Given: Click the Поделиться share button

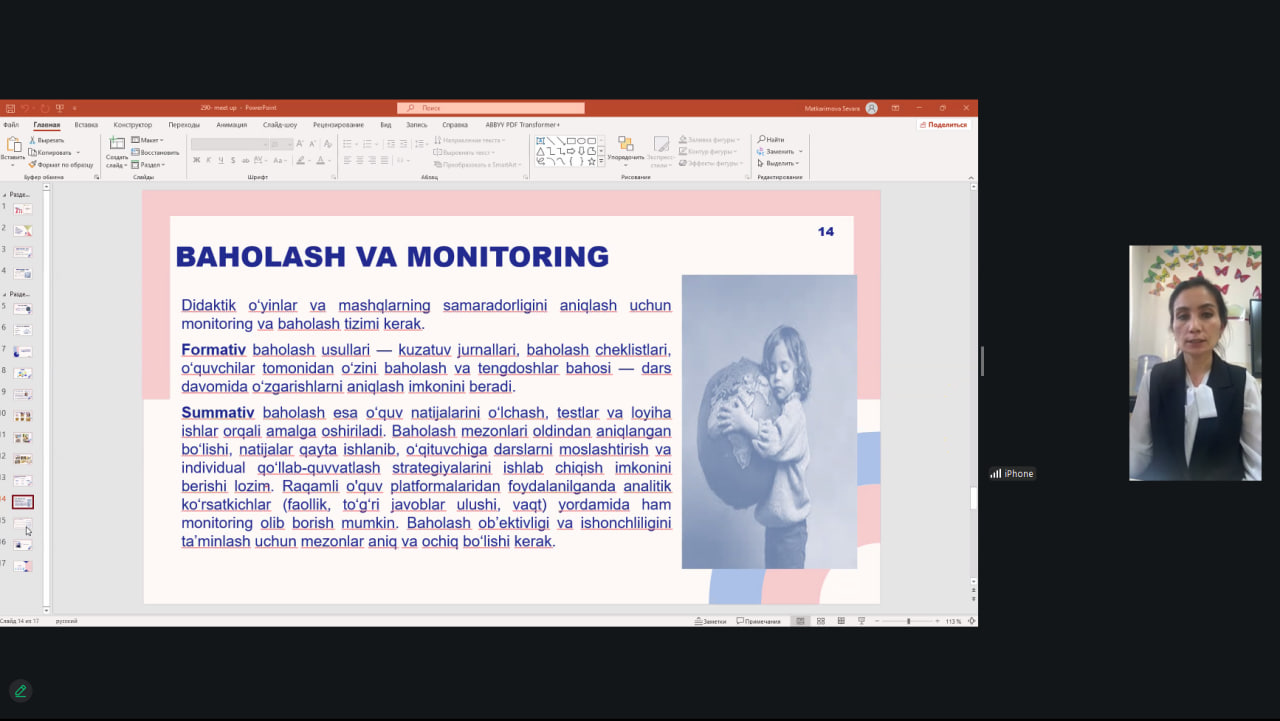Looking at the screenshot, I should [943, 125].
